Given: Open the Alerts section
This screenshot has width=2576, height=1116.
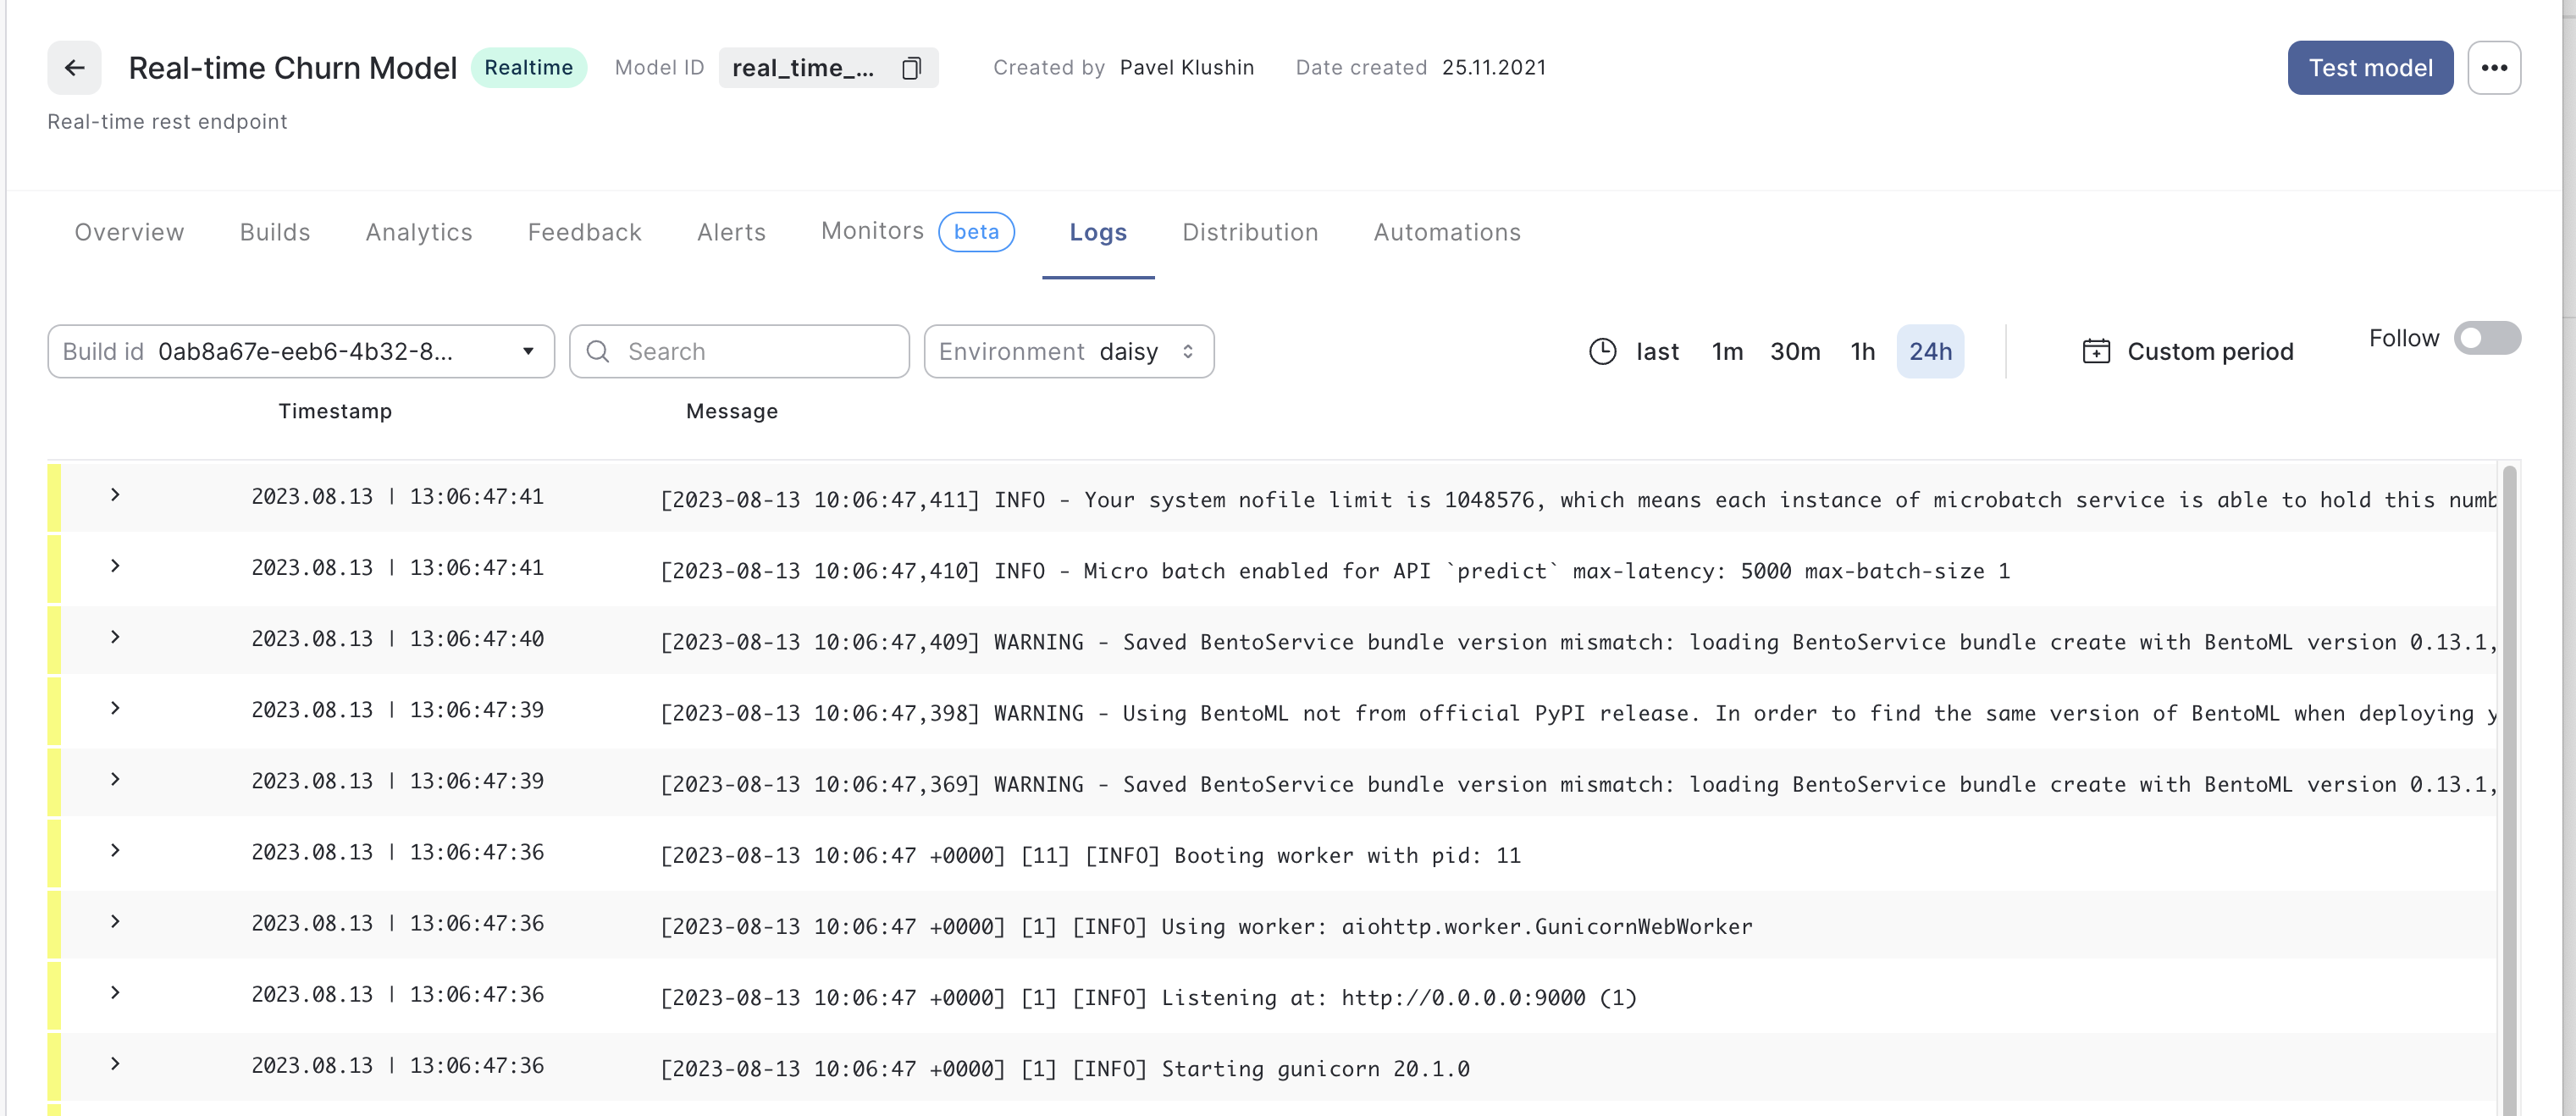Looking at the screenshot, I should (731, 232).
